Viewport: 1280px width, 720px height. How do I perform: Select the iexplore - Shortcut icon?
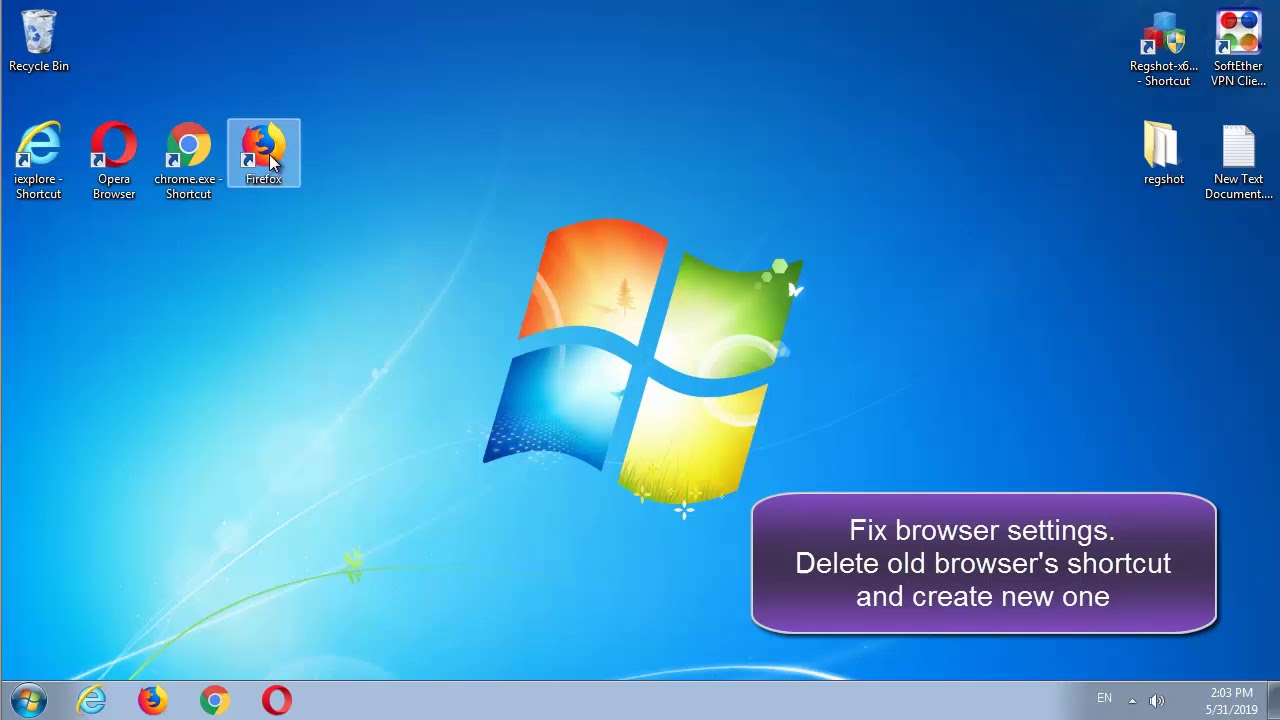pyautogui.click(x=39, y=161)
